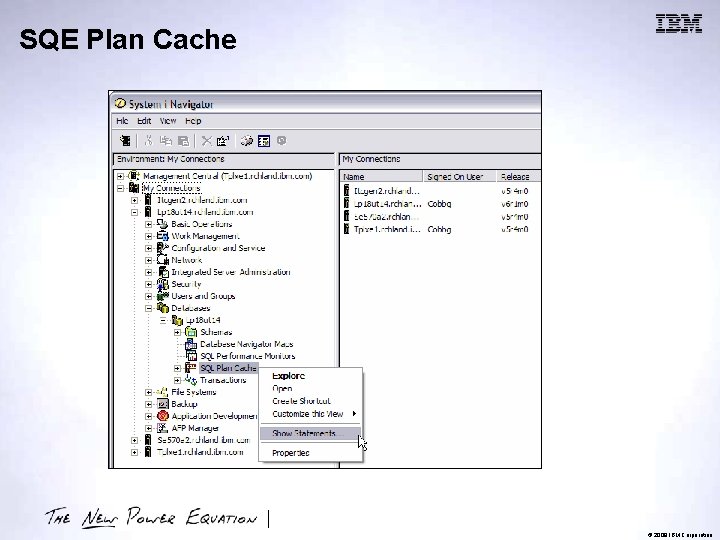This screenshot has width=720, height=540.
Task: Click the Users and Groups icon
Action: (x=163, y=296)
